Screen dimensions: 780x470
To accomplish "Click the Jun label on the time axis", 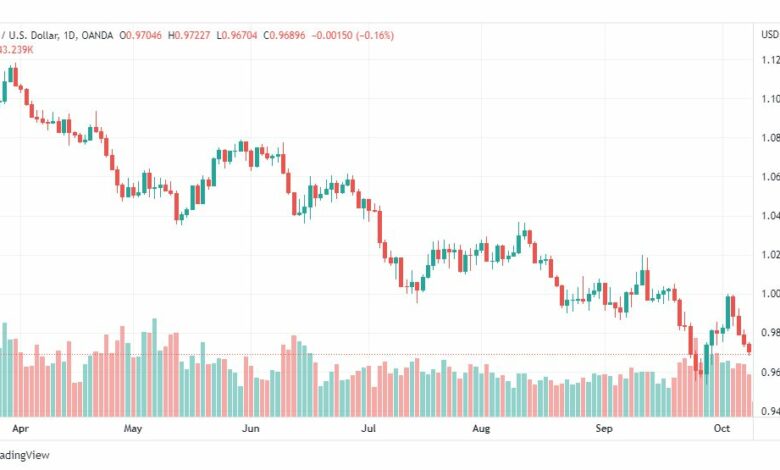I will pyautogui.click(x=251, y=428).
